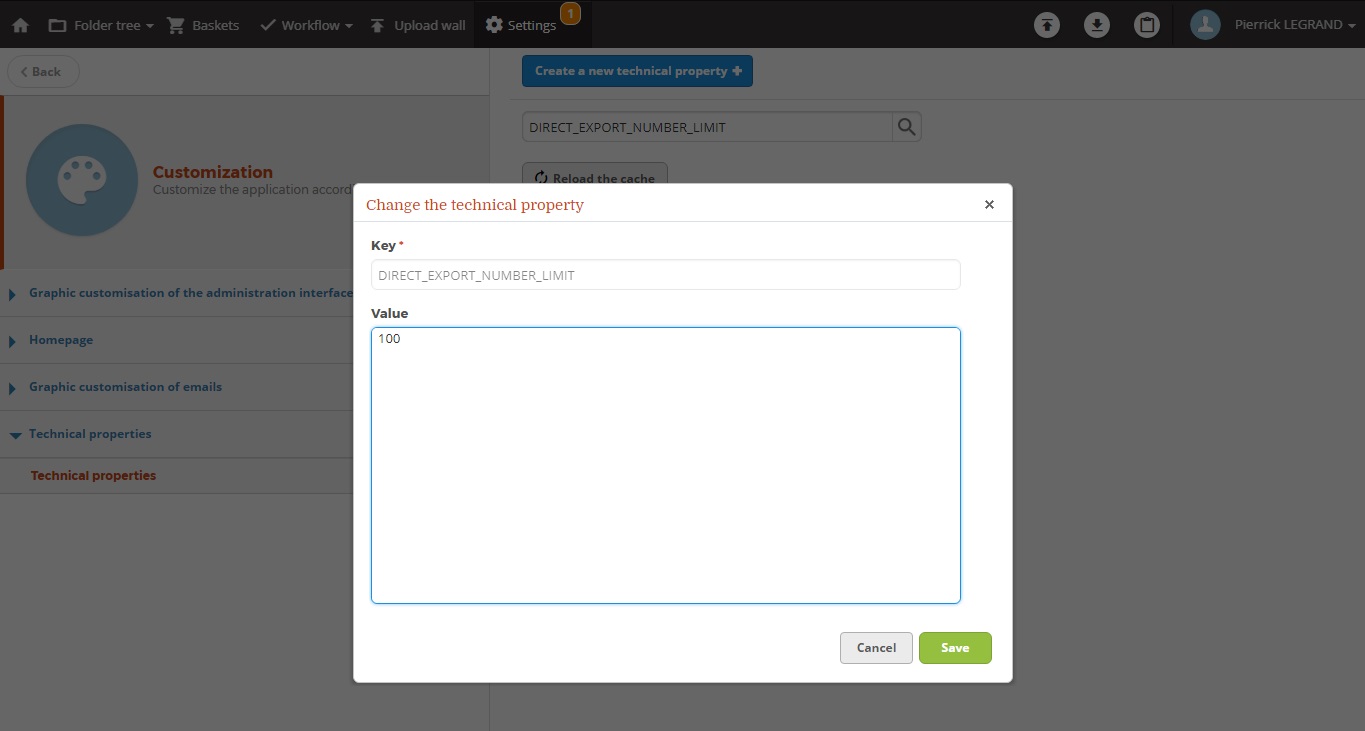Cancel the property change
This screenshot has height=731, width=1365.
point(876,648)
